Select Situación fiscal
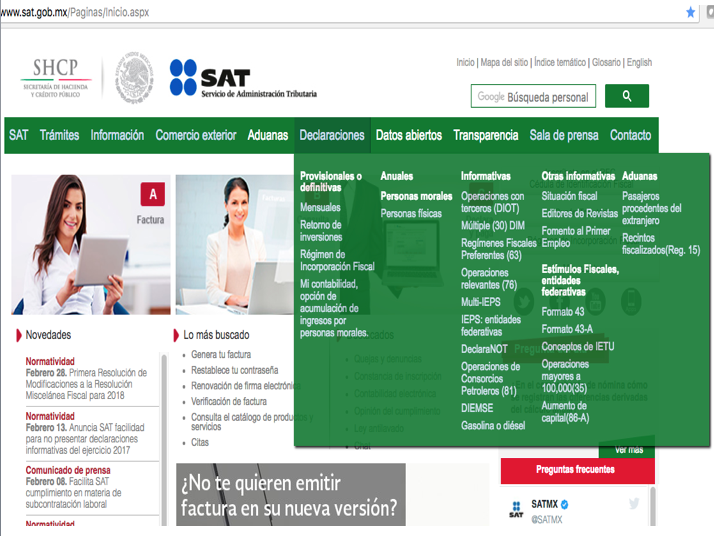 (569, 196)
